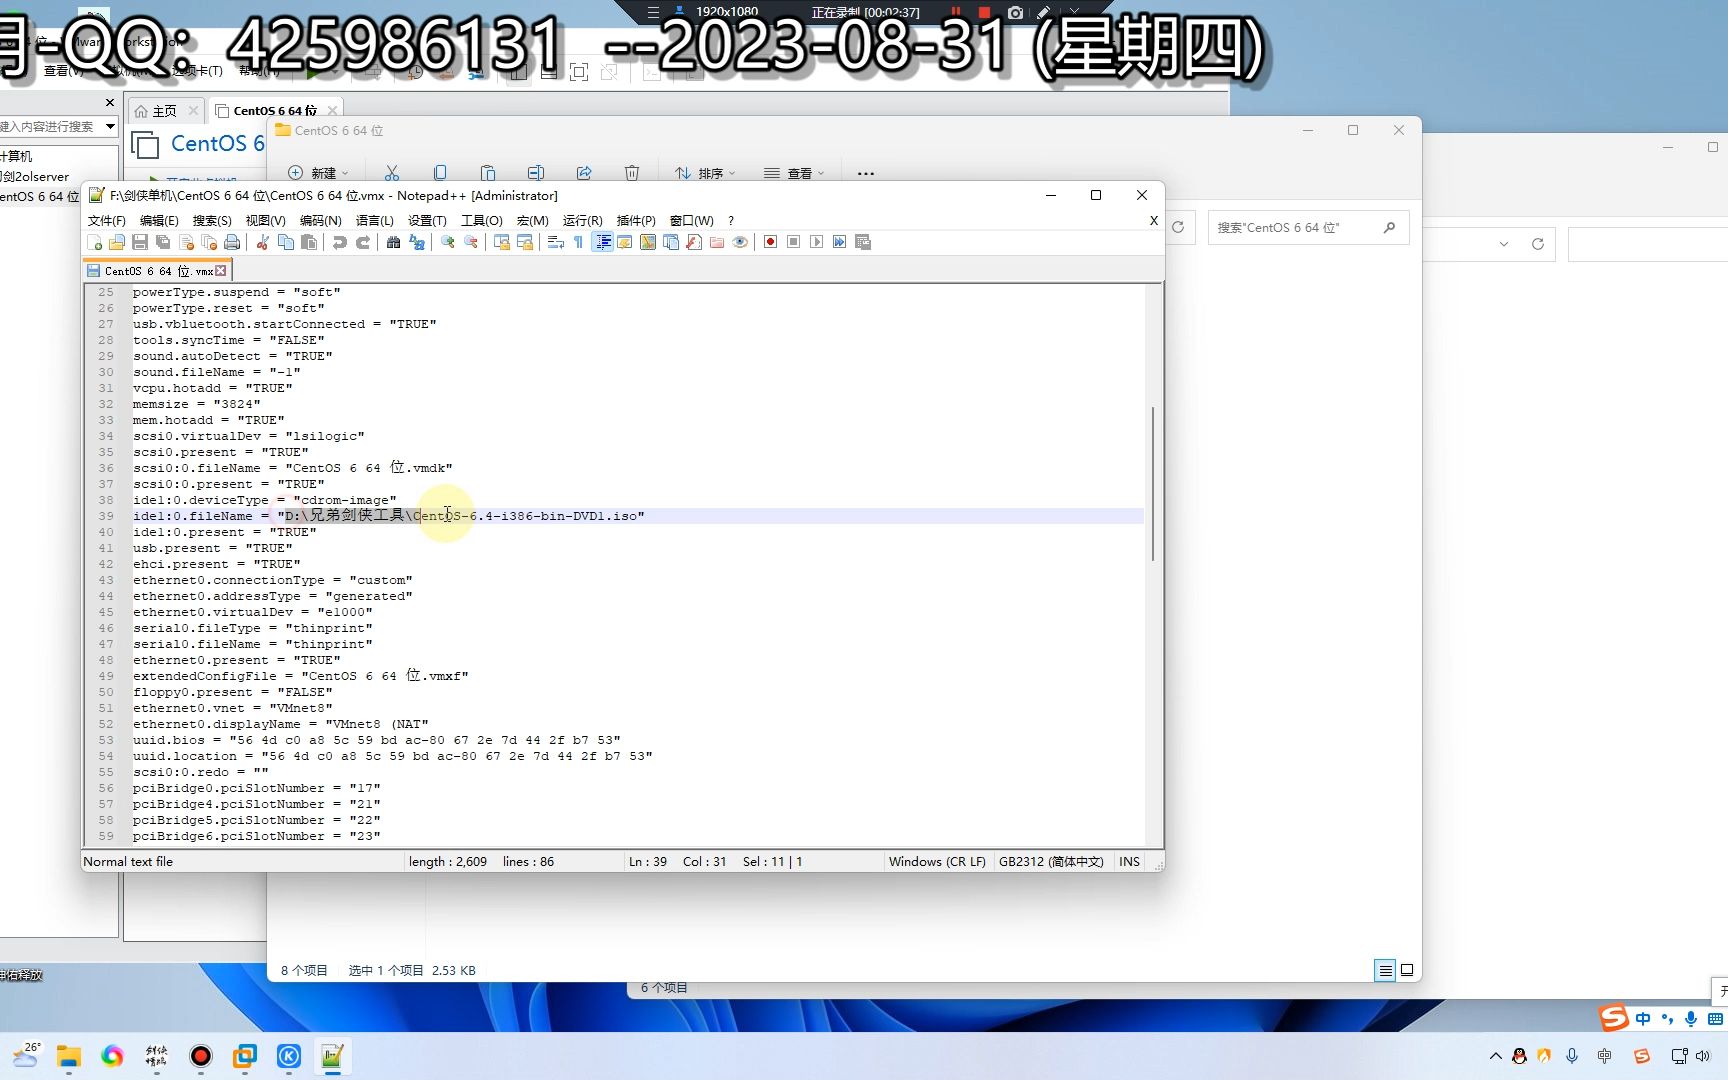Image resolution: width=1728 pixels, height=1080 pixels.
Task: Click the Close document icon in Notepad++ toolbar
Action: point(186,242)
